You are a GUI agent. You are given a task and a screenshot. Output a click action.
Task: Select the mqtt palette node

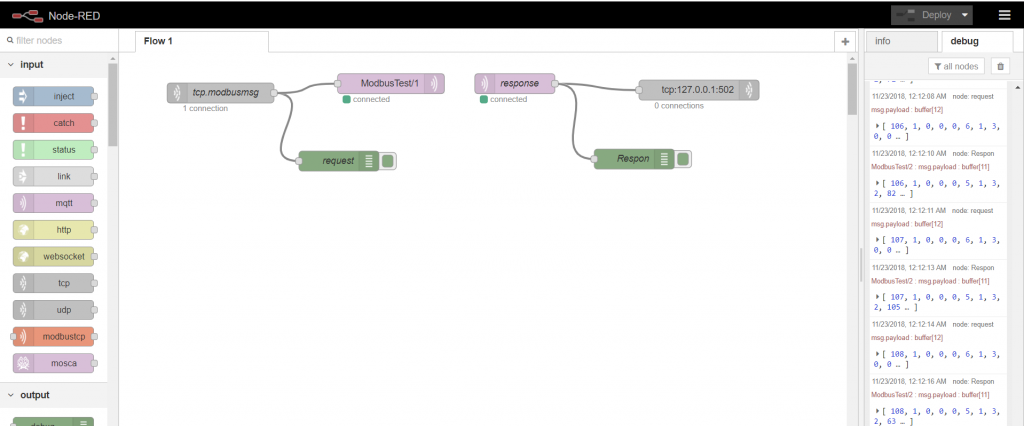(x=54, y=203)
